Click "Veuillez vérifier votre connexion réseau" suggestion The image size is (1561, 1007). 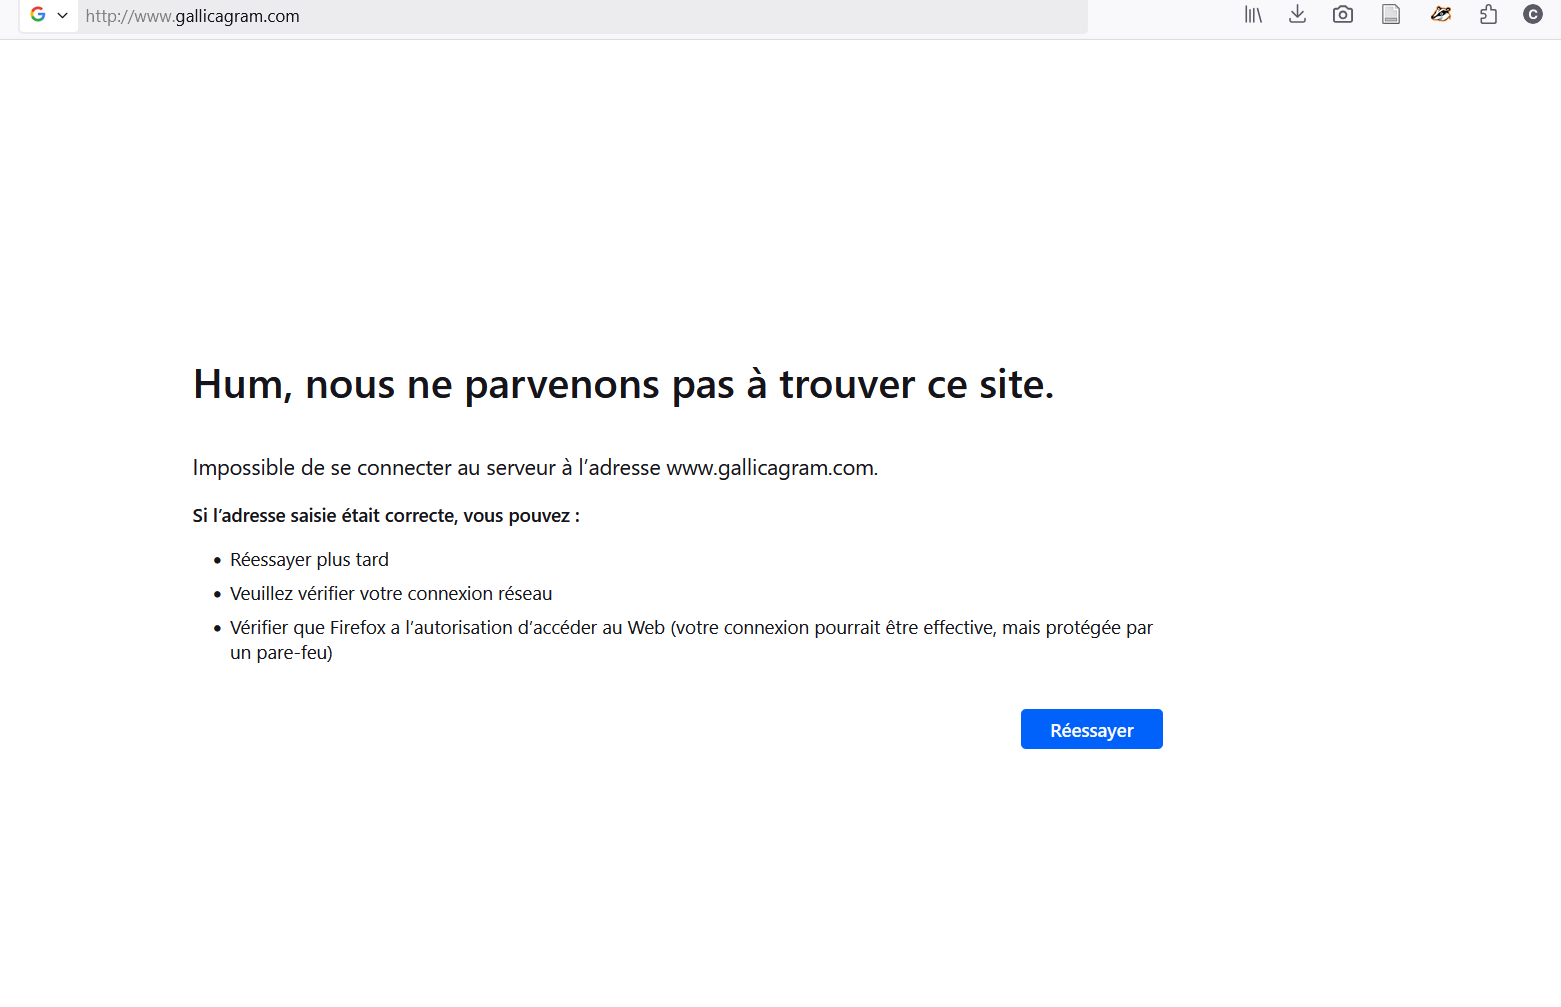point(391,594)
